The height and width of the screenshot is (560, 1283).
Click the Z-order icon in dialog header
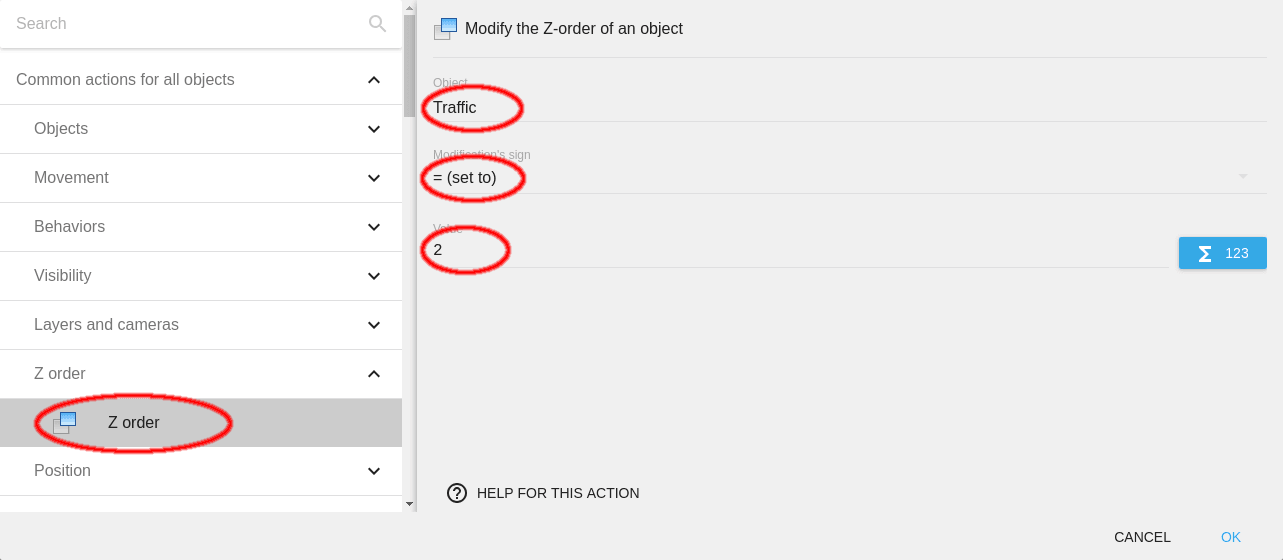pos(445,29)
